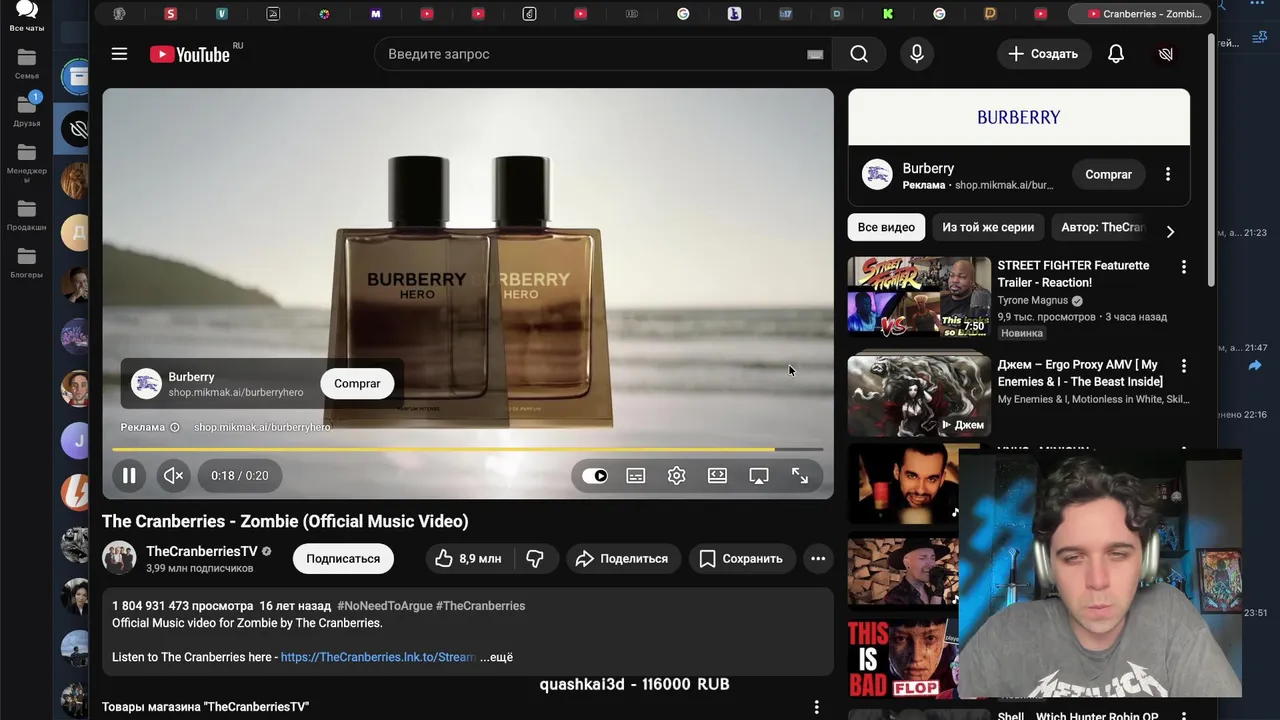
Task: Click the #TheCranberries hashtag
Action: (480, 606)
